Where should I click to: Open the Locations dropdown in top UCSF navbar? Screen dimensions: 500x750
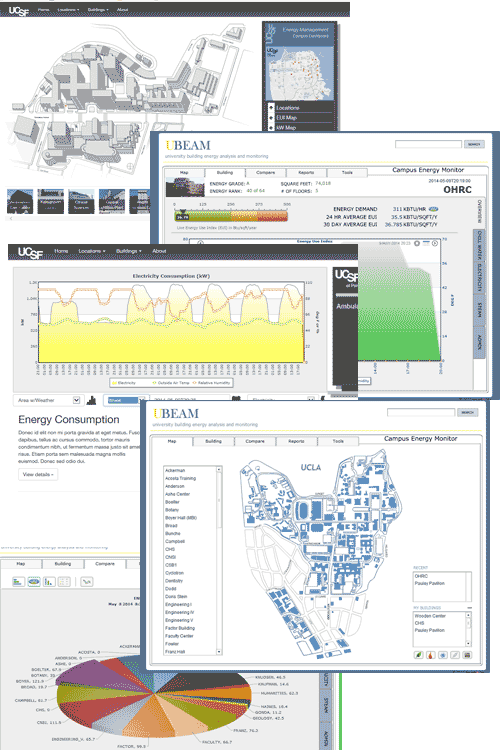coord(68,10)
